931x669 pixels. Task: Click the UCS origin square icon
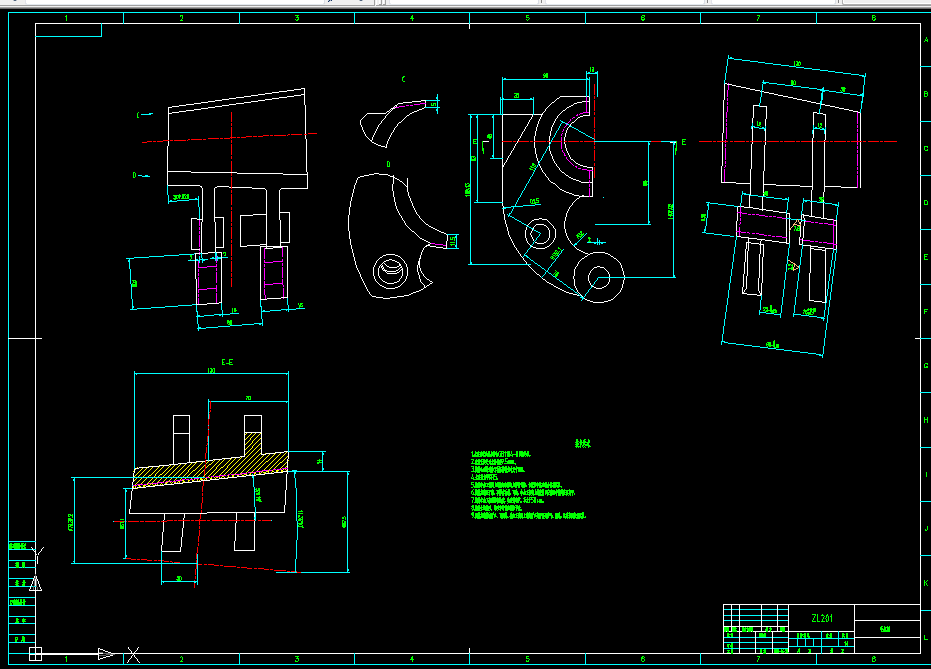point(36,654)
